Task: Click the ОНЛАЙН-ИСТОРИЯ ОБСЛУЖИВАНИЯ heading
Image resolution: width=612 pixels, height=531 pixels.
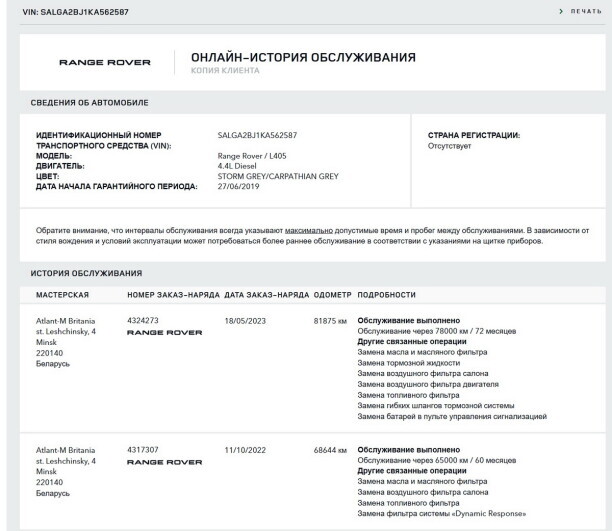Action: pos(303,57)
